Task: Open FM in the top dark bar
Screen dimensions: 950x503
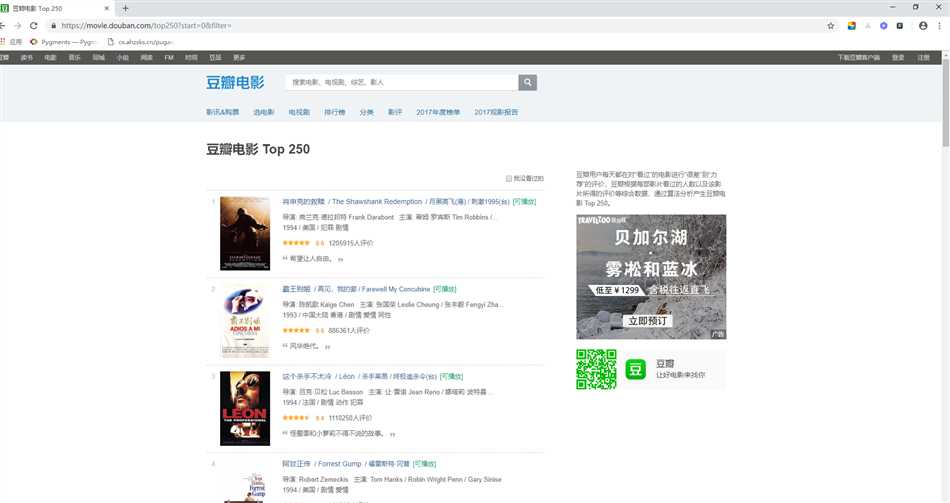Action: (169, 58)
